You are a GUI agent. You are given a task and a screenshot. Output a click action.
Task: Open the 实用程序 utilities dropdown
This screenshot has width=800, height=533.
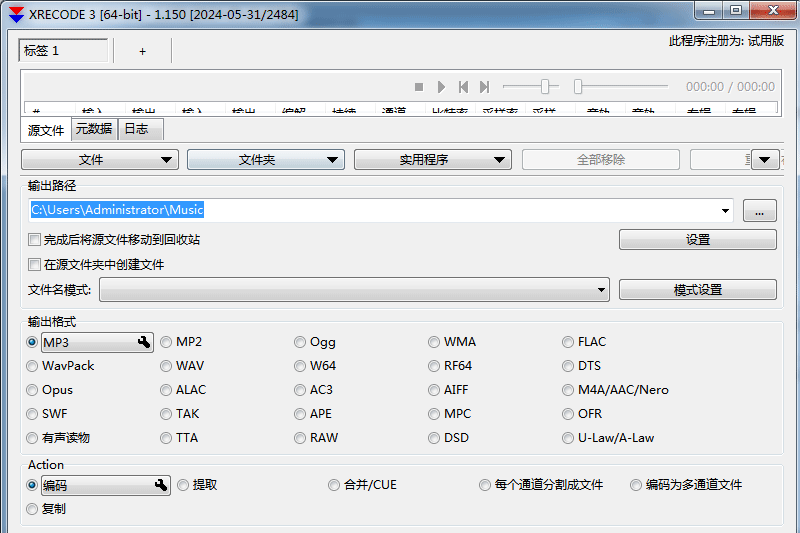[433, 160]
